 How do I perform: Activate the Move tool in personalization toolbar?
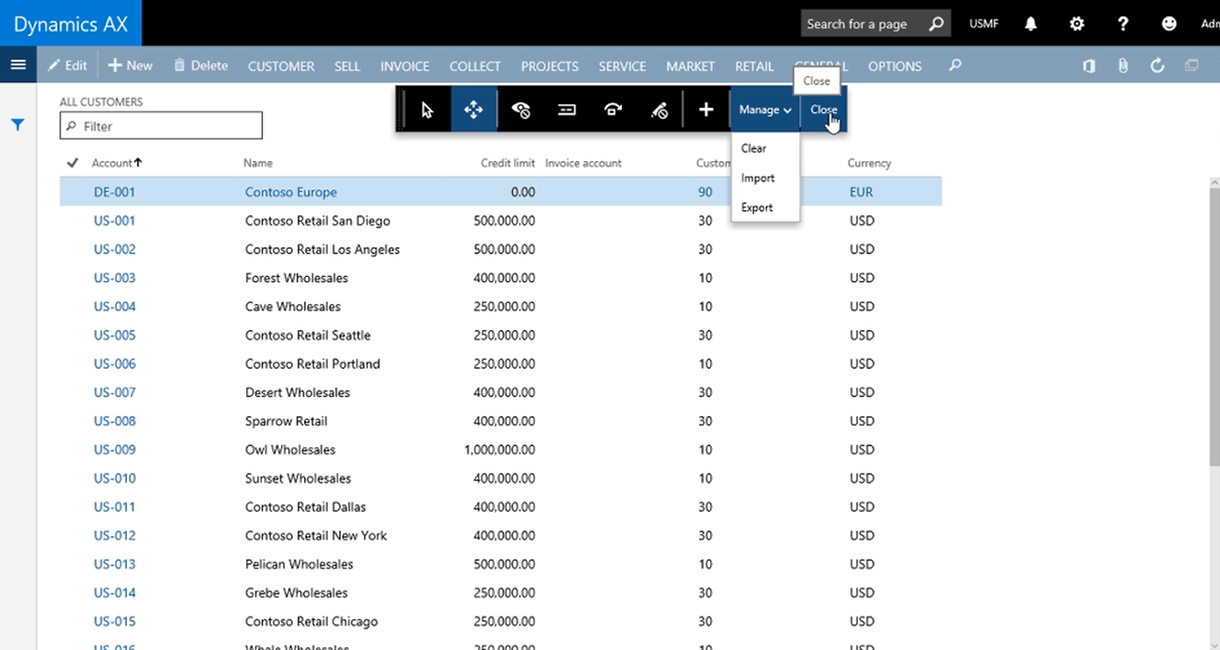pos(474,110)
